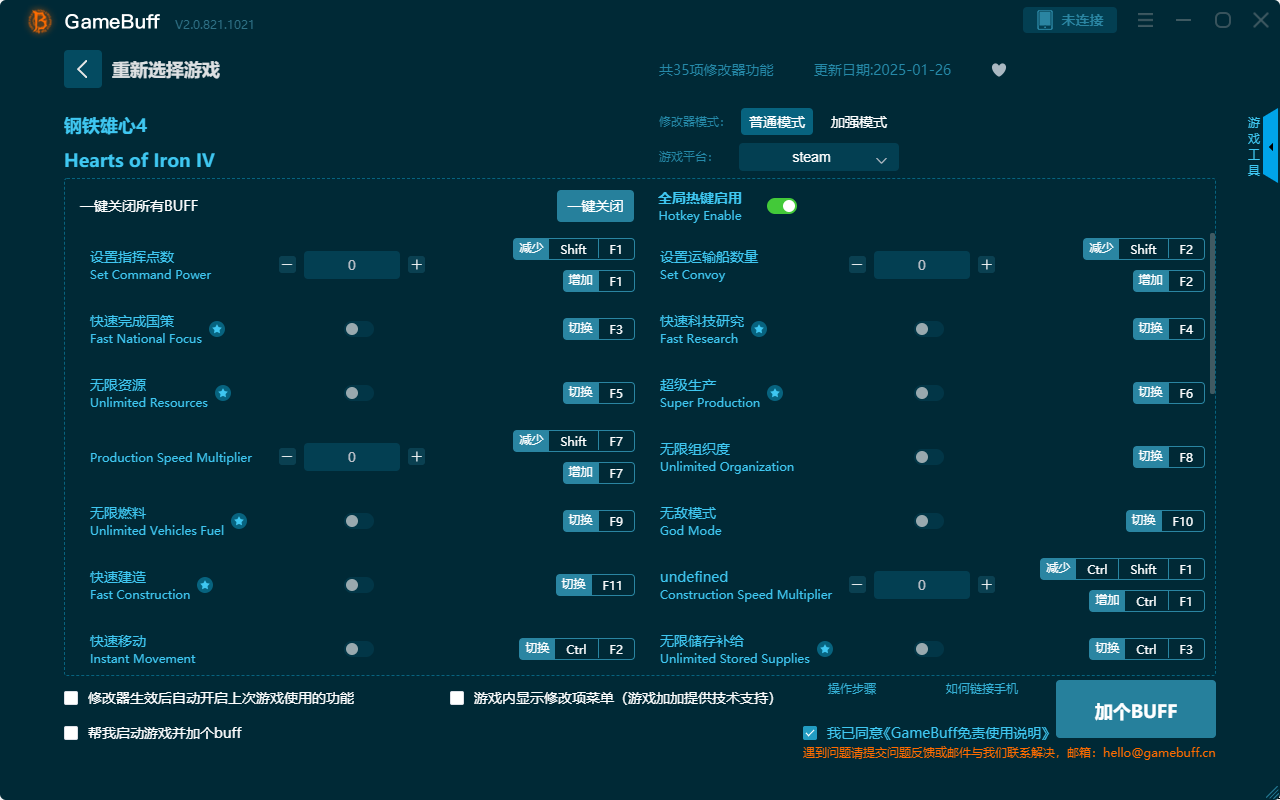Image resolution: width=1280 pixels, height=800 pixels.
Task: Click the star beside Super Production
Action: coord(774,392)
